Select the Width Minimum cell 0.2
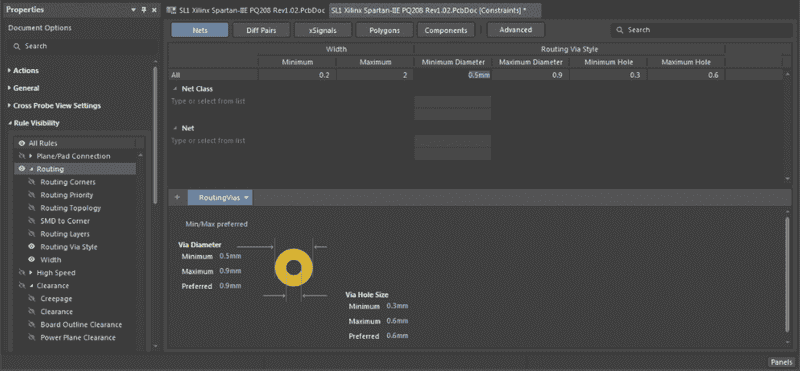The image size is (800, 371). (x=297, y=75)
